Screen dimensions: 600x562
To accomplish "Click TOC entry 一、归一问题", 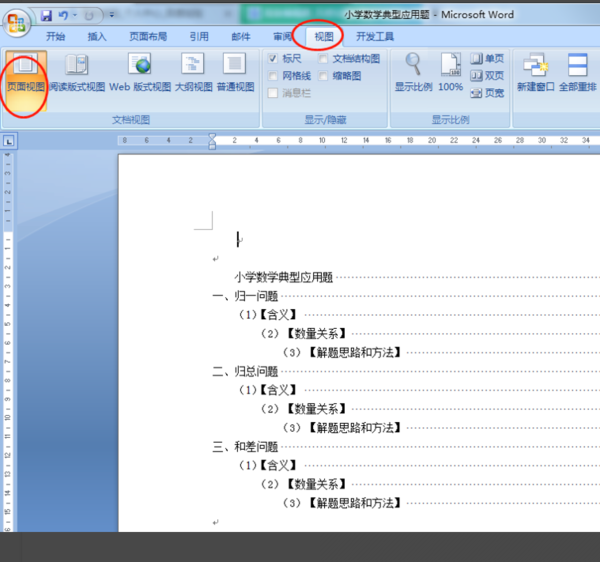I will (x=245, y=296).
